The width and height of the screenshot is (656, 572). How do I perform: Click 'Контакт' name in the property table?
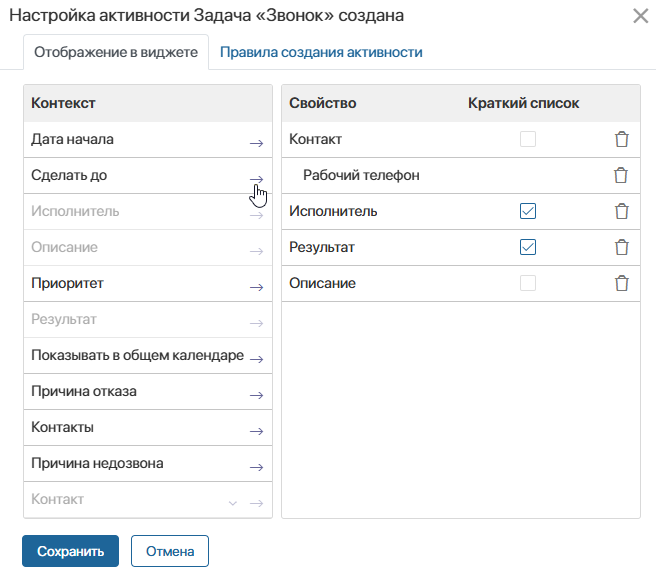coord(315,139)
